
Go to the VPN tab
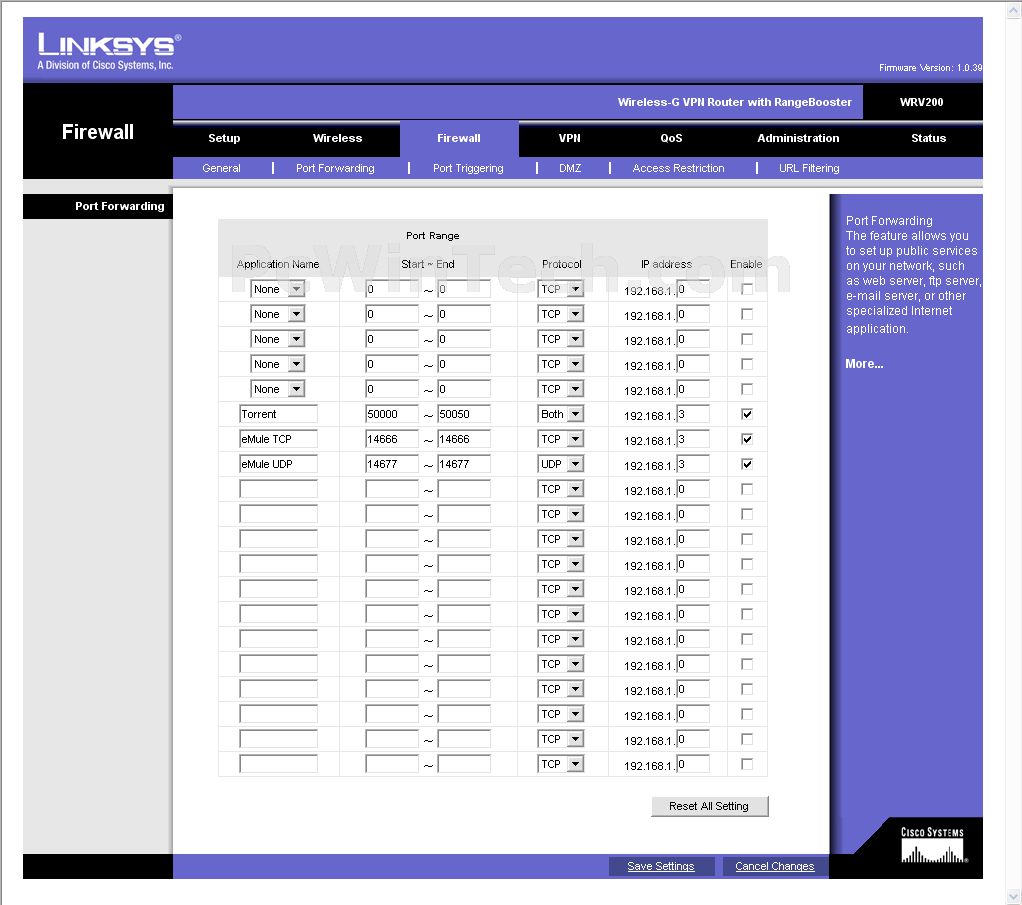click(x=570, y=138)
